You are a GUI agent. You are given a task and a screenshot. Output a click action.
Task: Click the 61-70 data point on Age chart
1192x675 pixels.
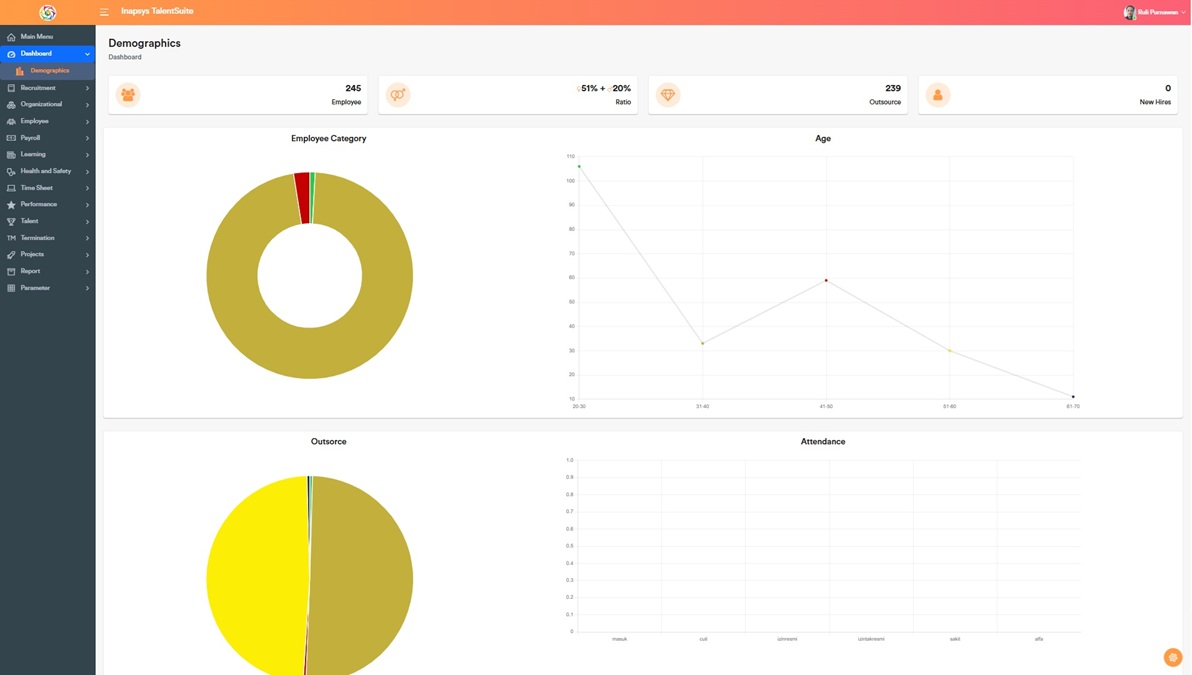click(1073, 397)
